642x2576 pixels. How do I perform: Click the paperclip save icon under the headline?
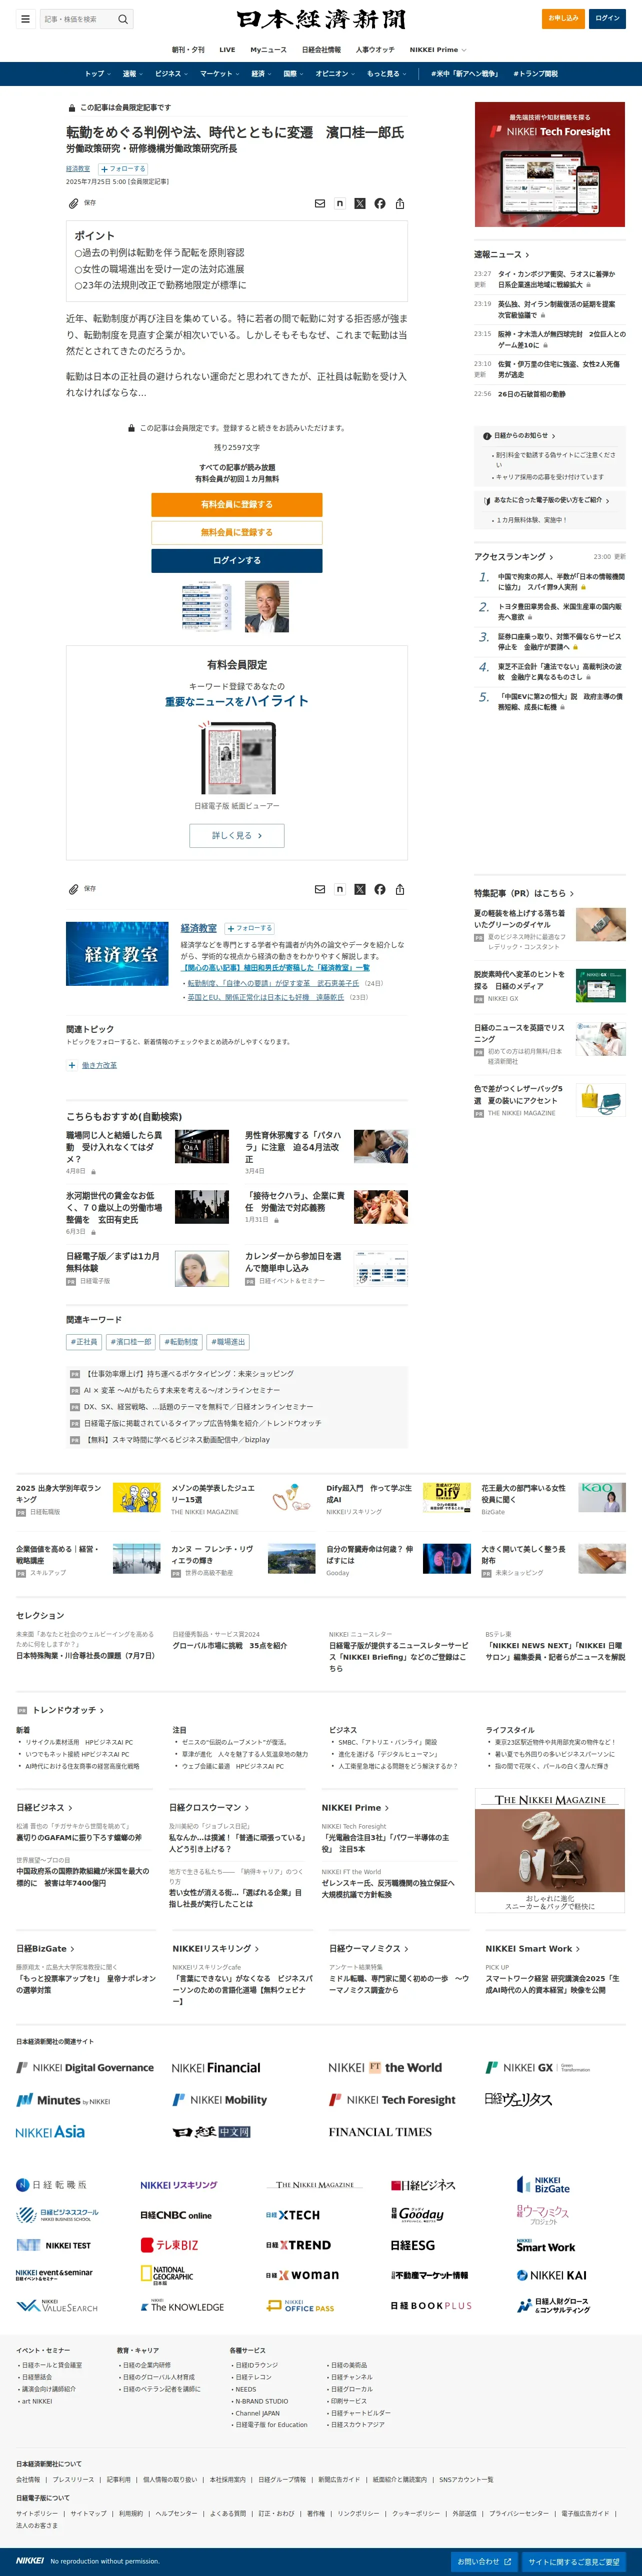click(73, 203)
